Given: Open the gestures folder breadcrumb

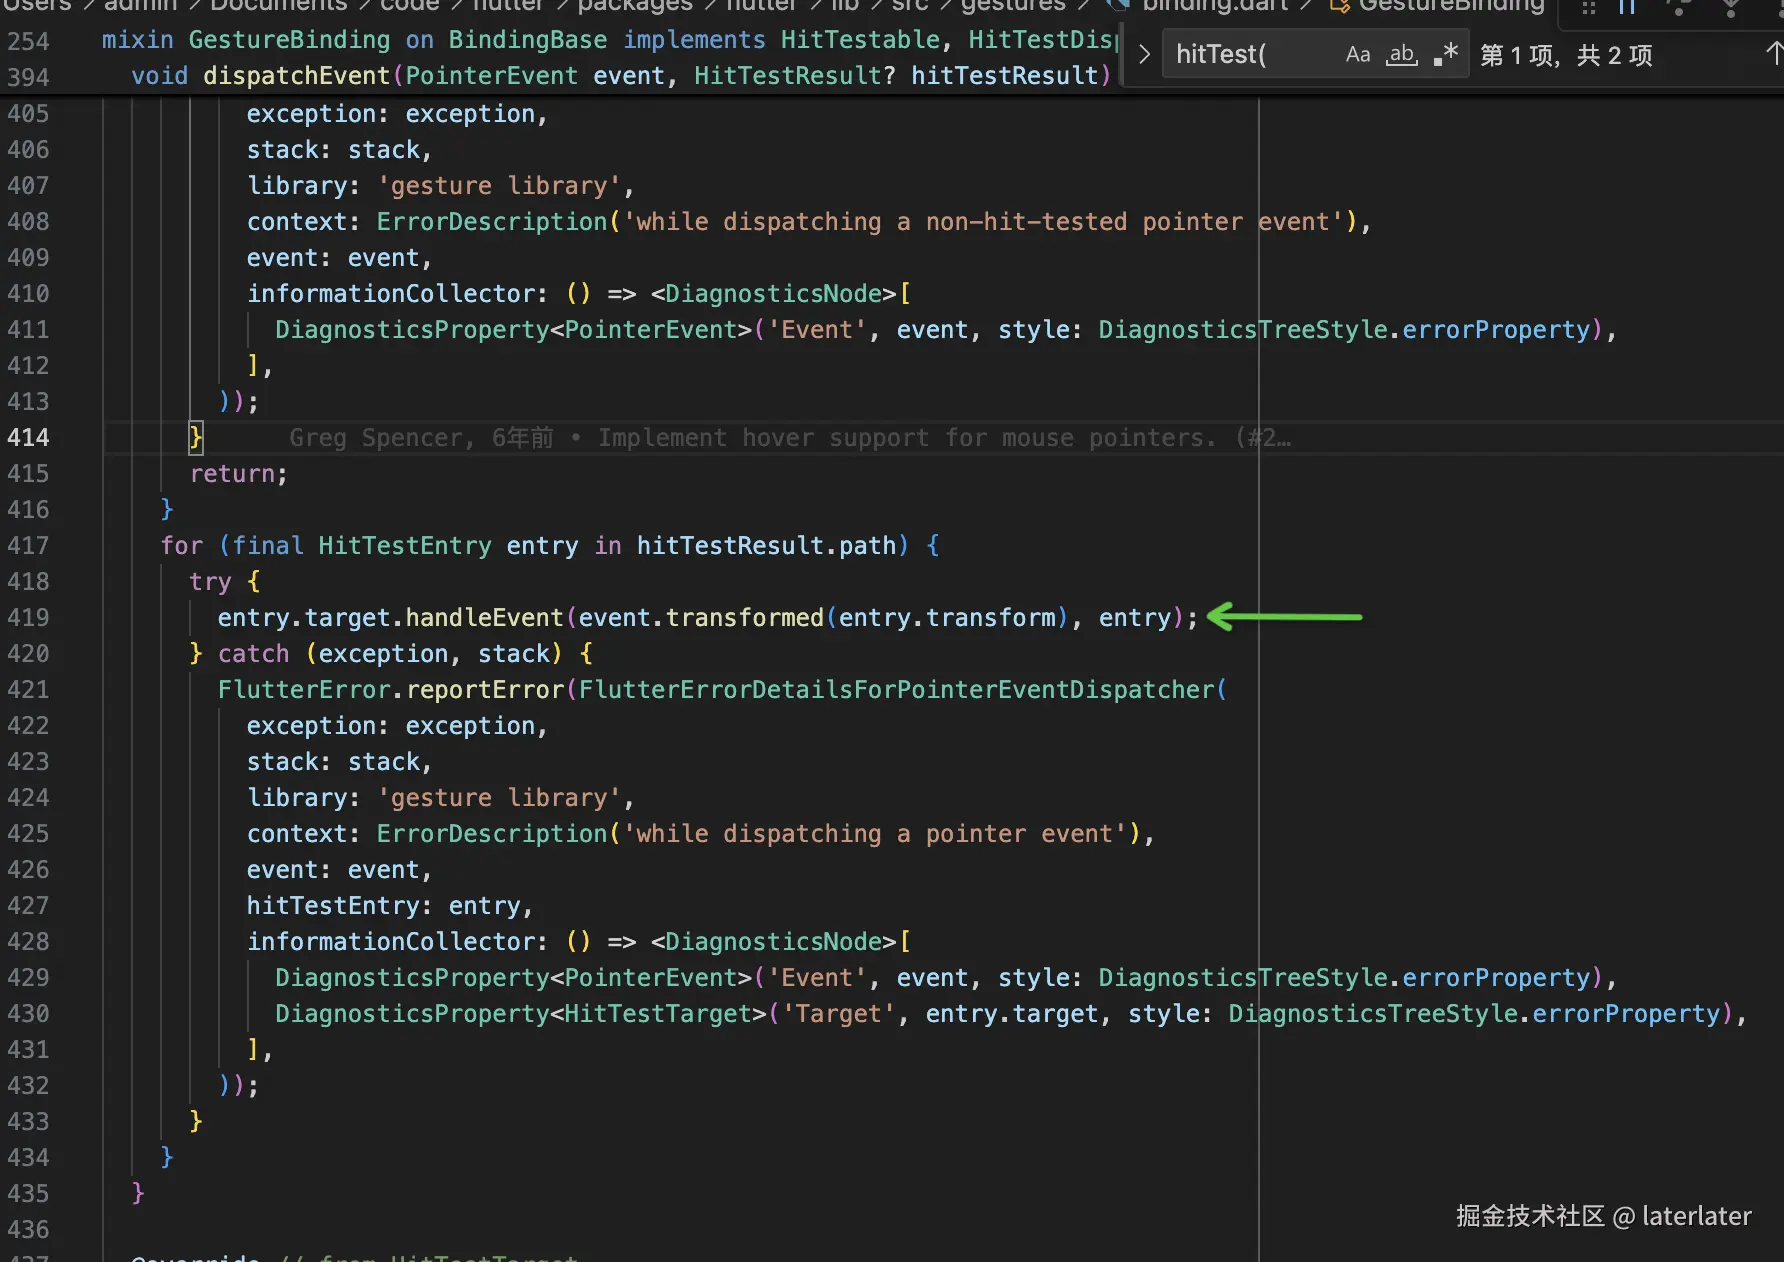Looking at the screenshot, I should (x=1013, y=6).
